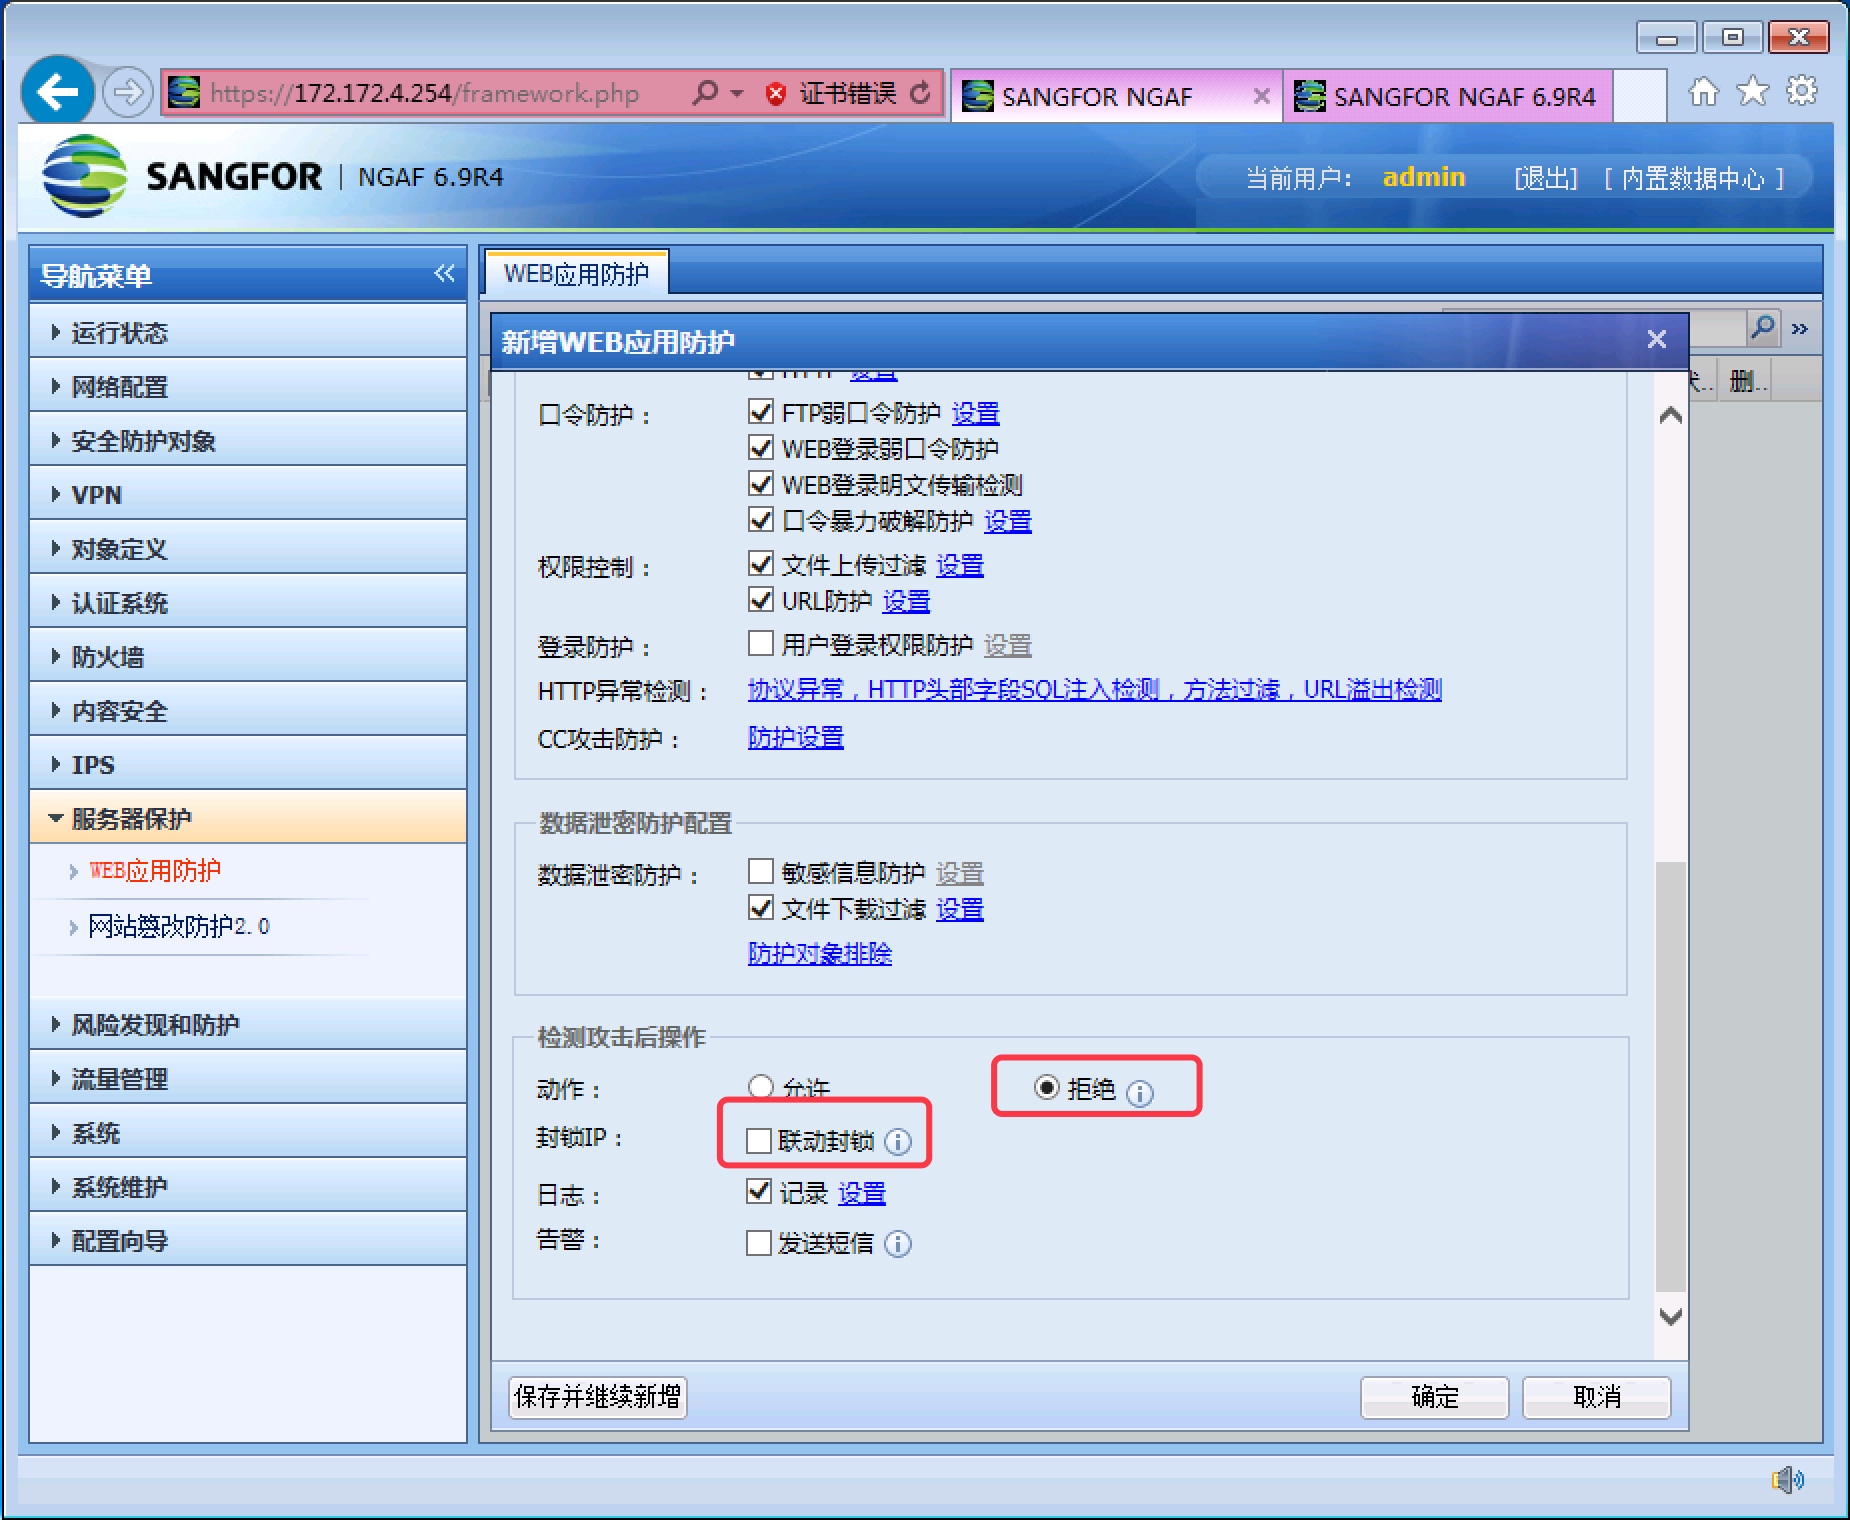Collapse the 服务器保护 menu section
This screenshot has height=1520, width=1850.
point(248,818)
